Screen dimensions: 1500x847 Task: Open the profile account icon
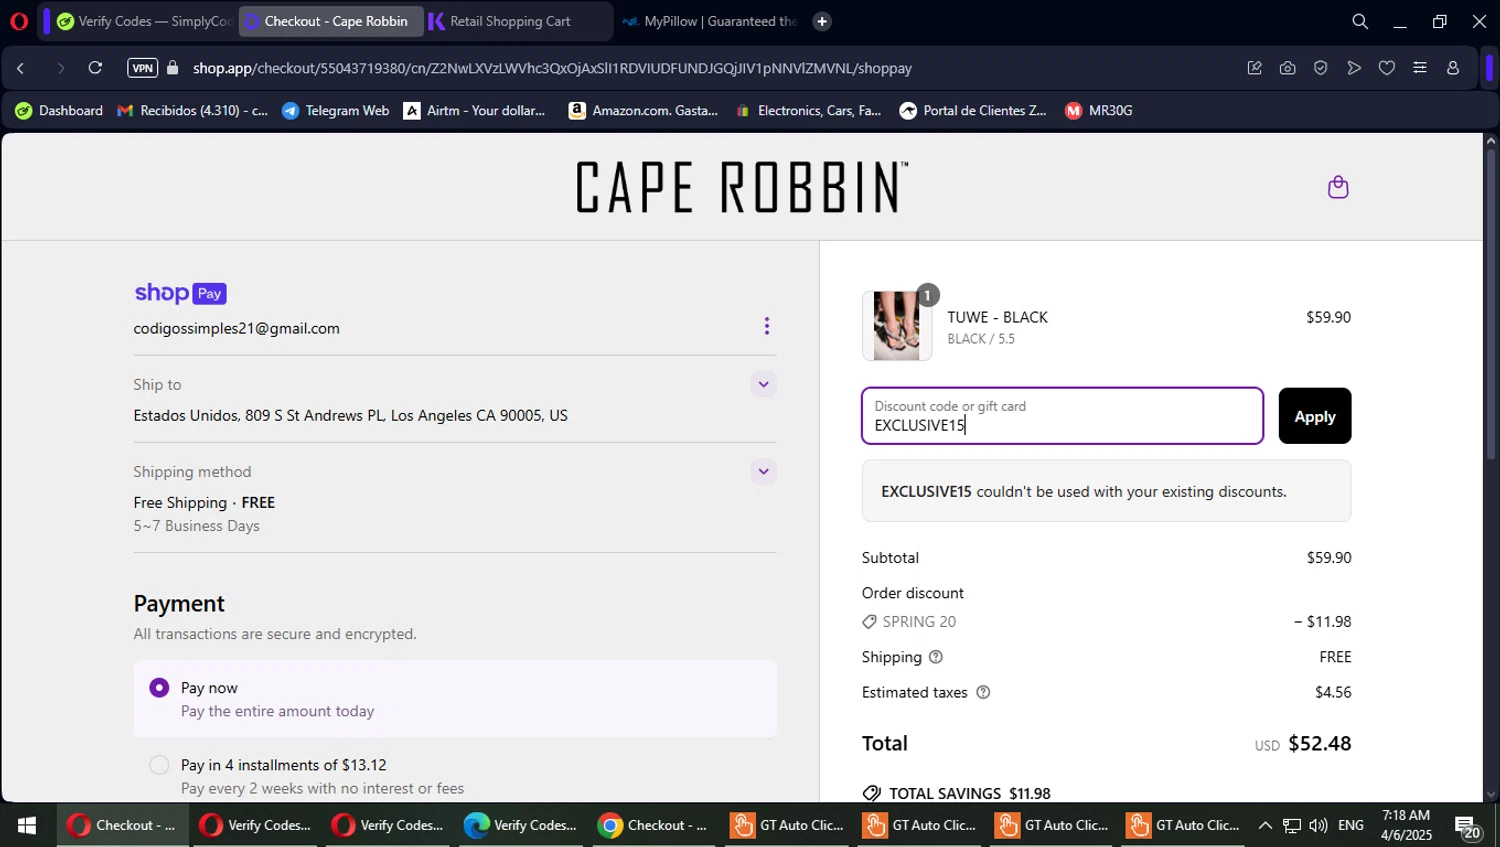1453,68
